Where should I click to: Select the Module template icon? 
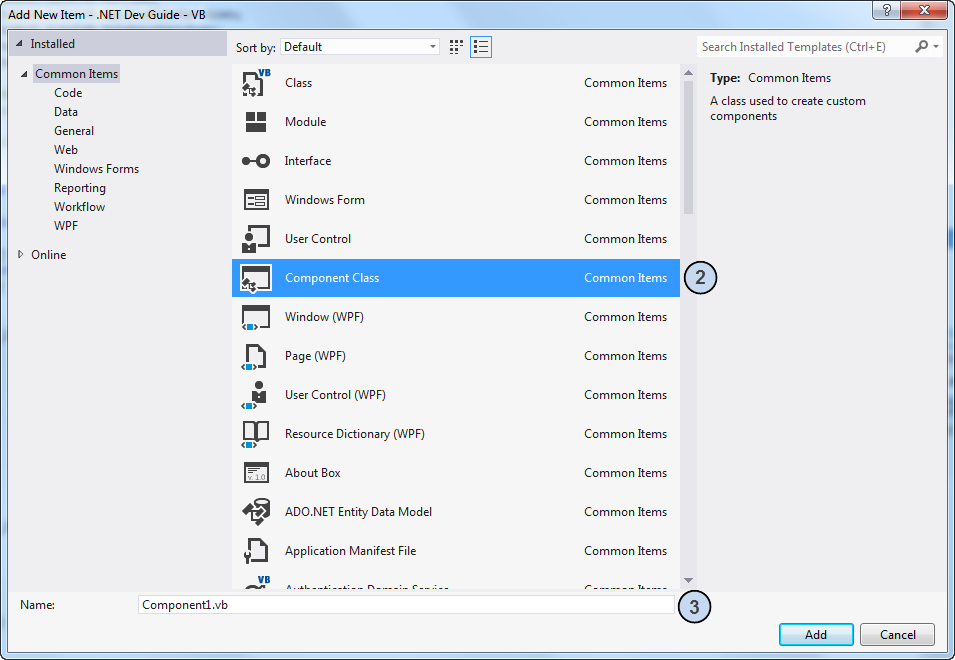tap(256, 122)
